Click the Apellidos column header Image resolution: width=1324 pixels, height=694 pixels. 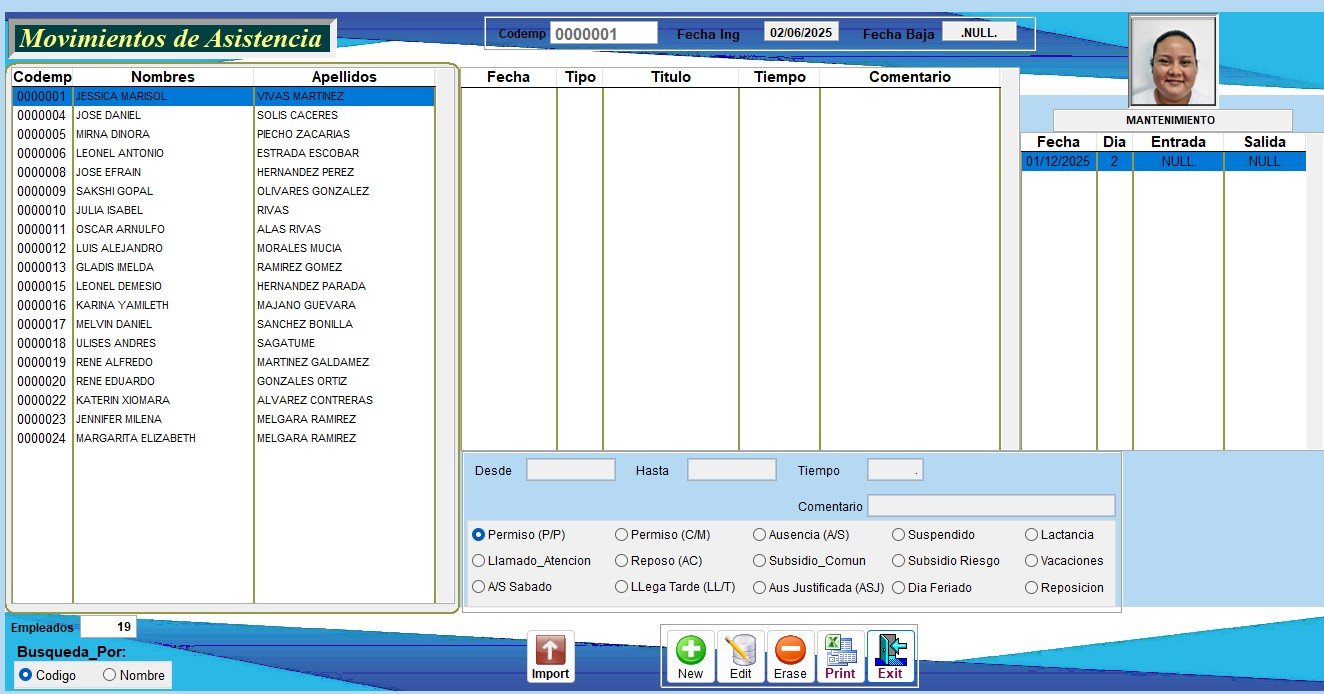click(344, 77)
